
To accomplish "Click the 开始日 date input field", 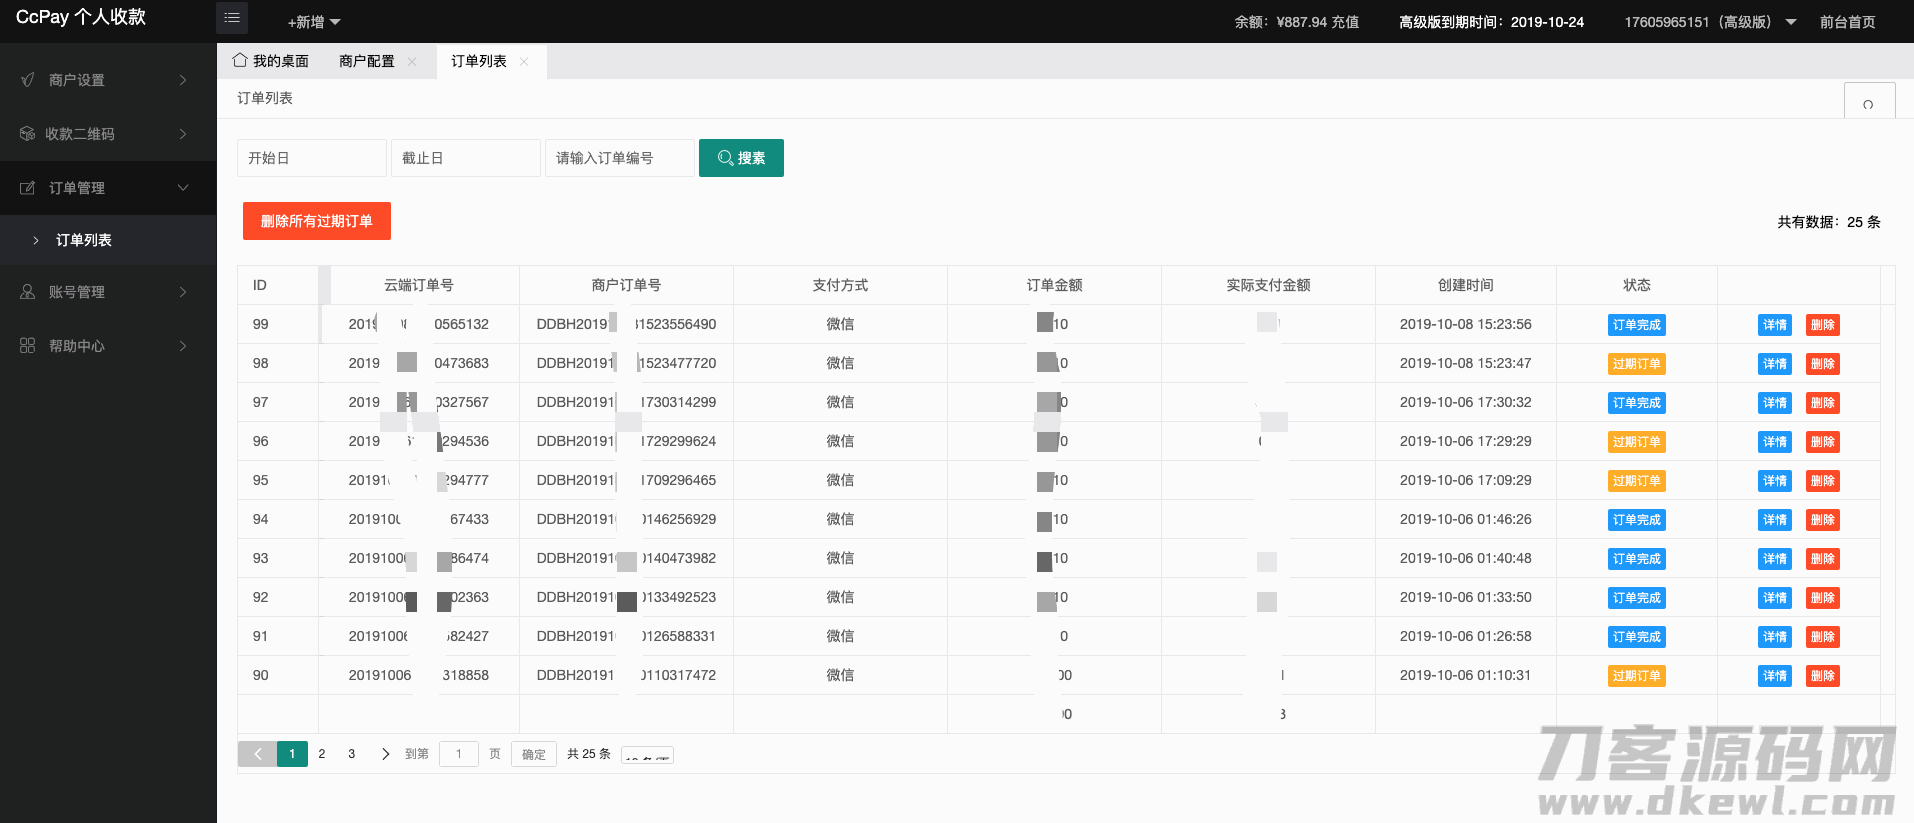I will pos(311,158).
